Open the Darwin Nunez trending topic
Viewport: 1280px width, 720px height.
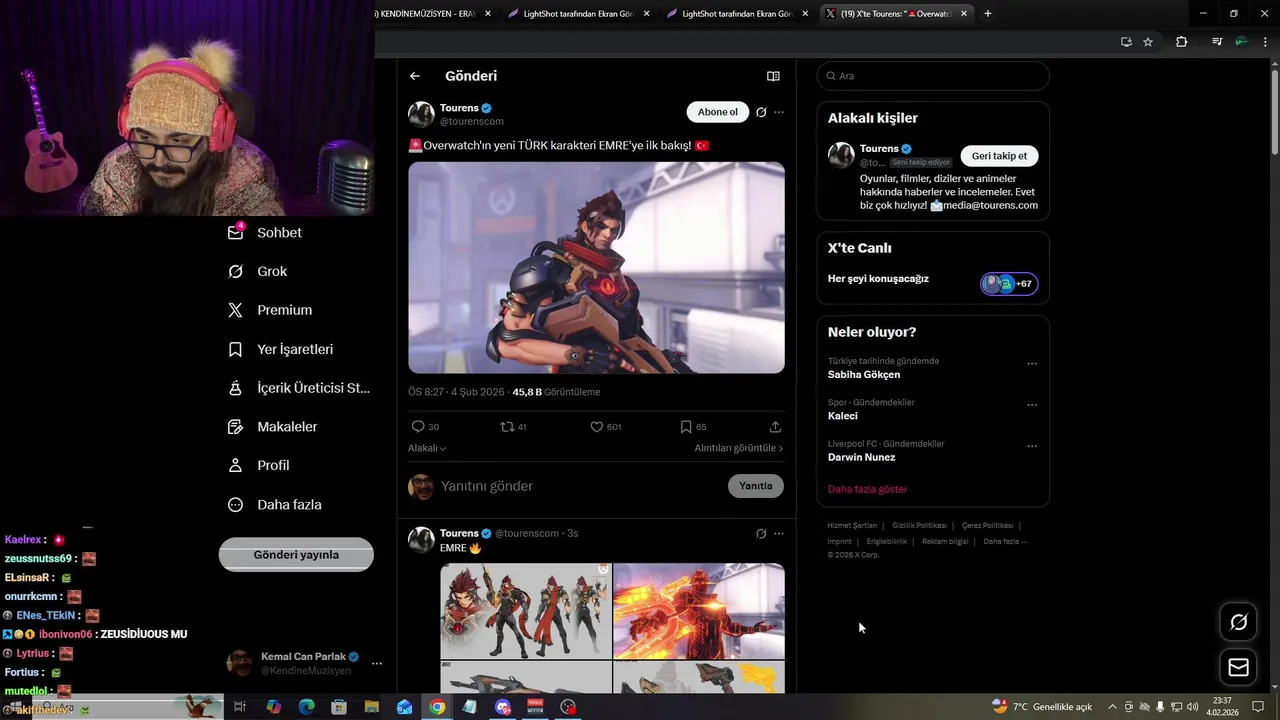click(x=861, y=458)
